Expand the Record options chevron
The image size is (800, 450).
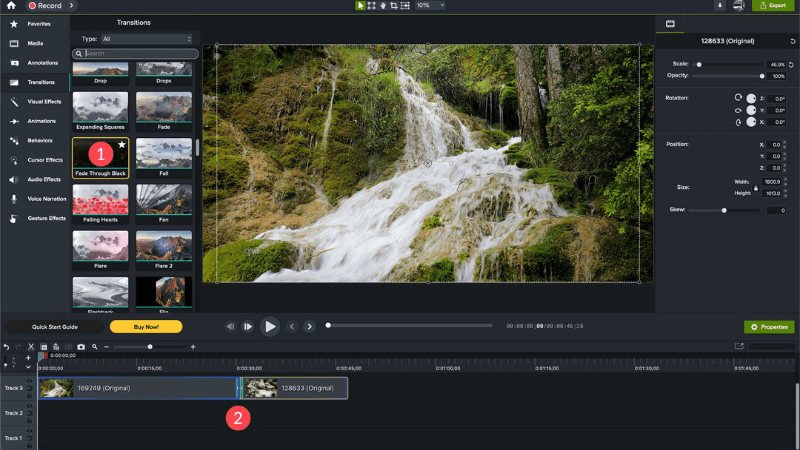click(71, 6)
